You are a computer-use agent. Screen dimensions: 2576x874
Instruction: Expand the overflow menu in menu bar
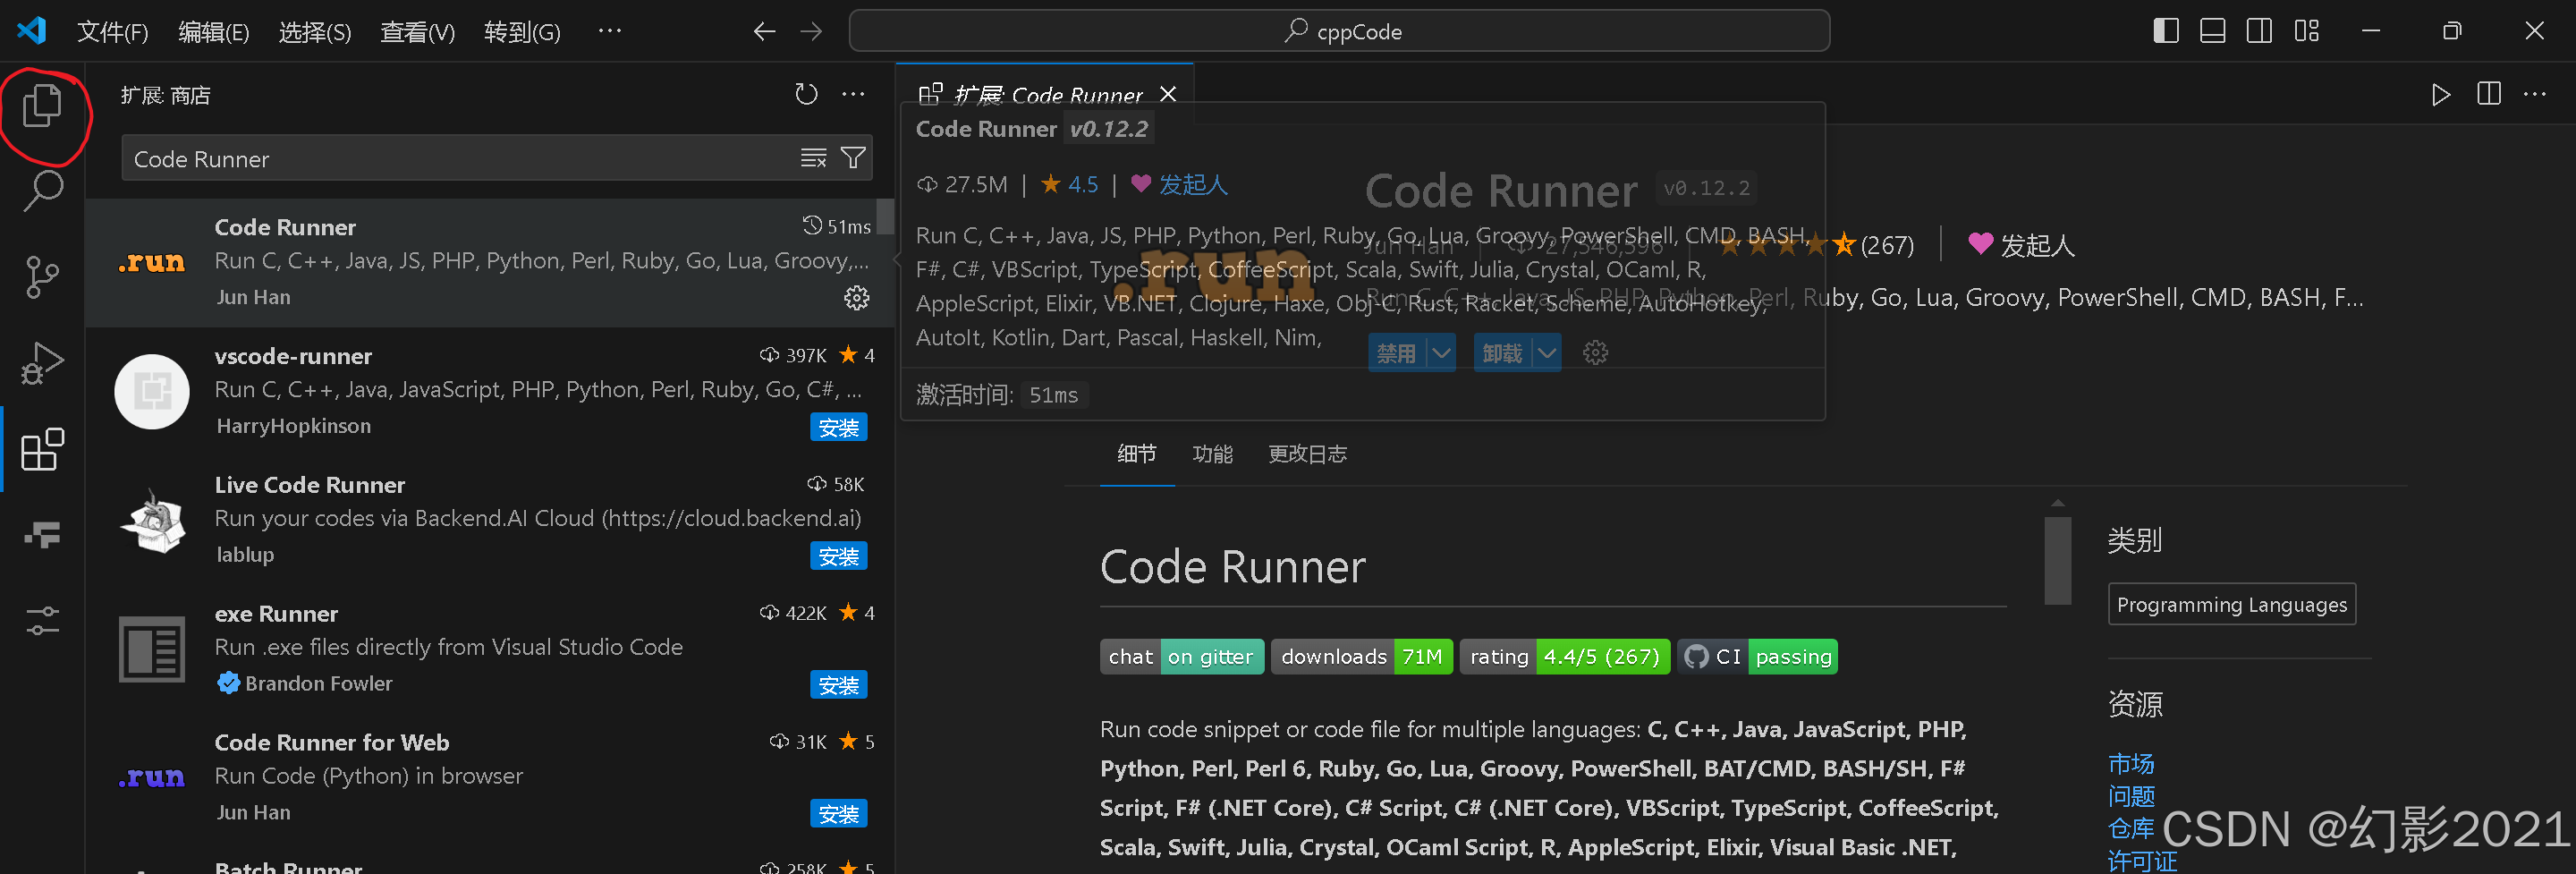click(x=609, y=31)
